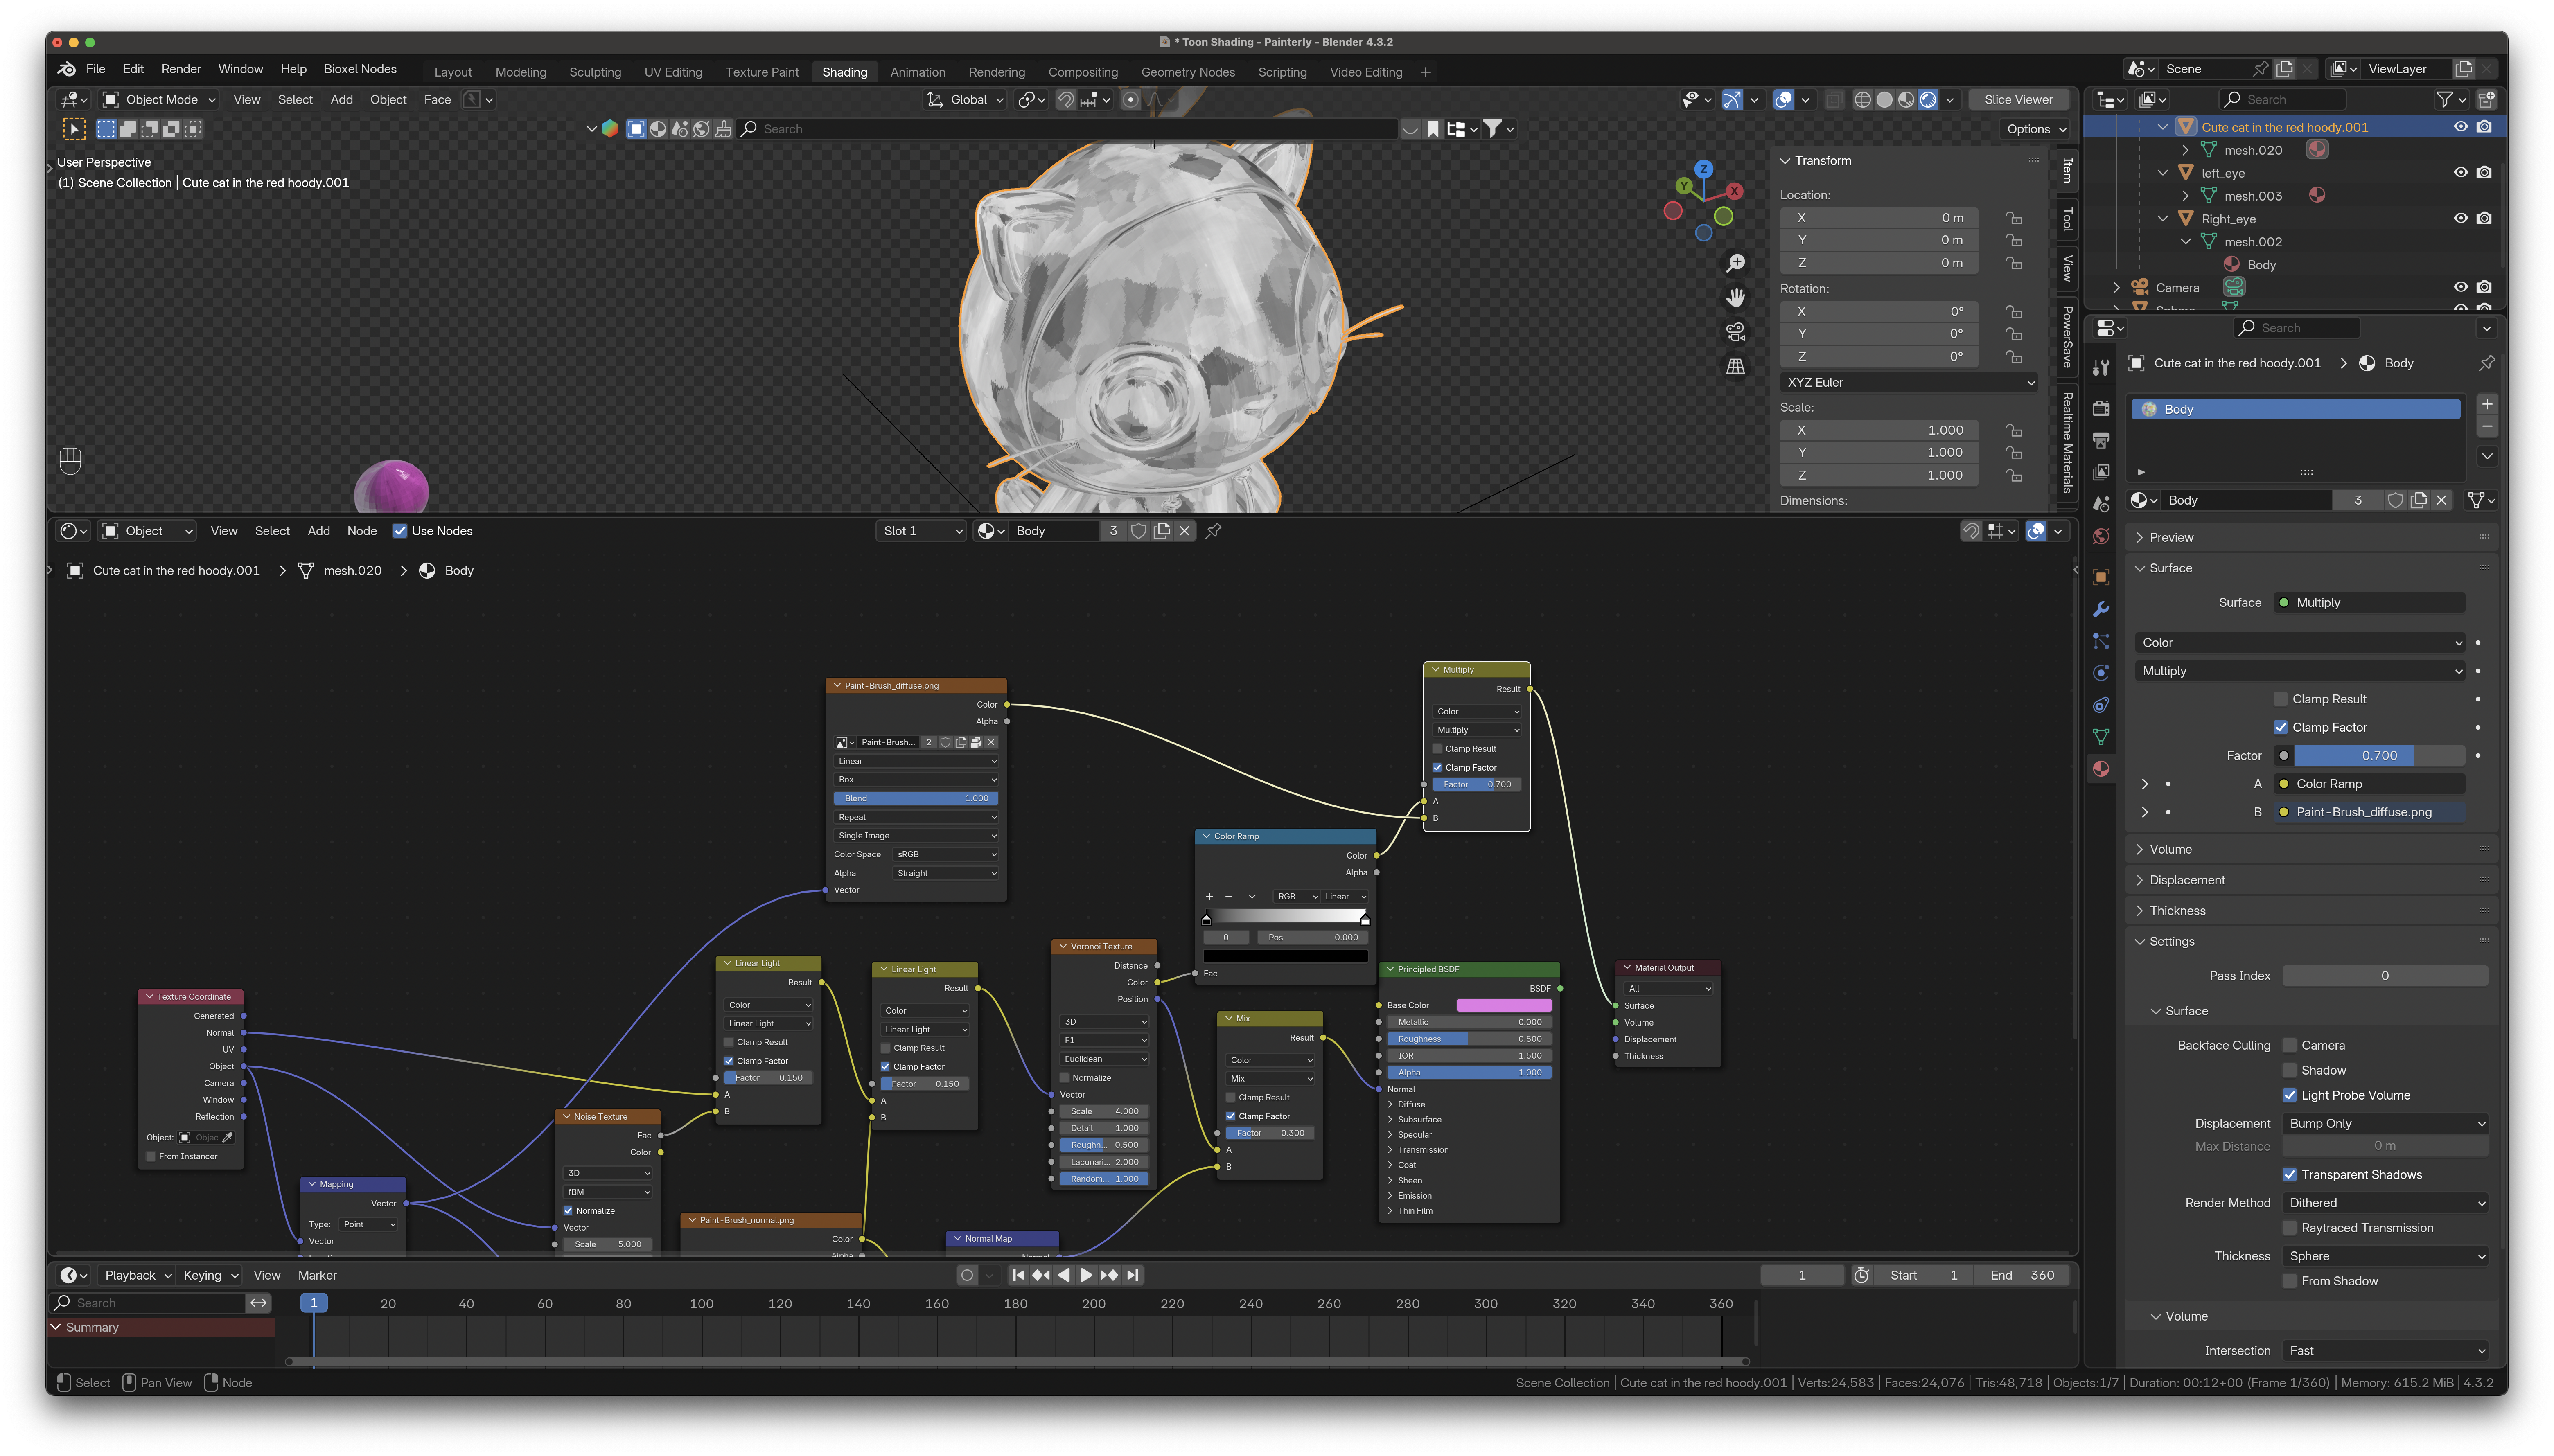Click the Slice Viewer button
This screenshot has height=1456, width=2554.
(2018, 100)
